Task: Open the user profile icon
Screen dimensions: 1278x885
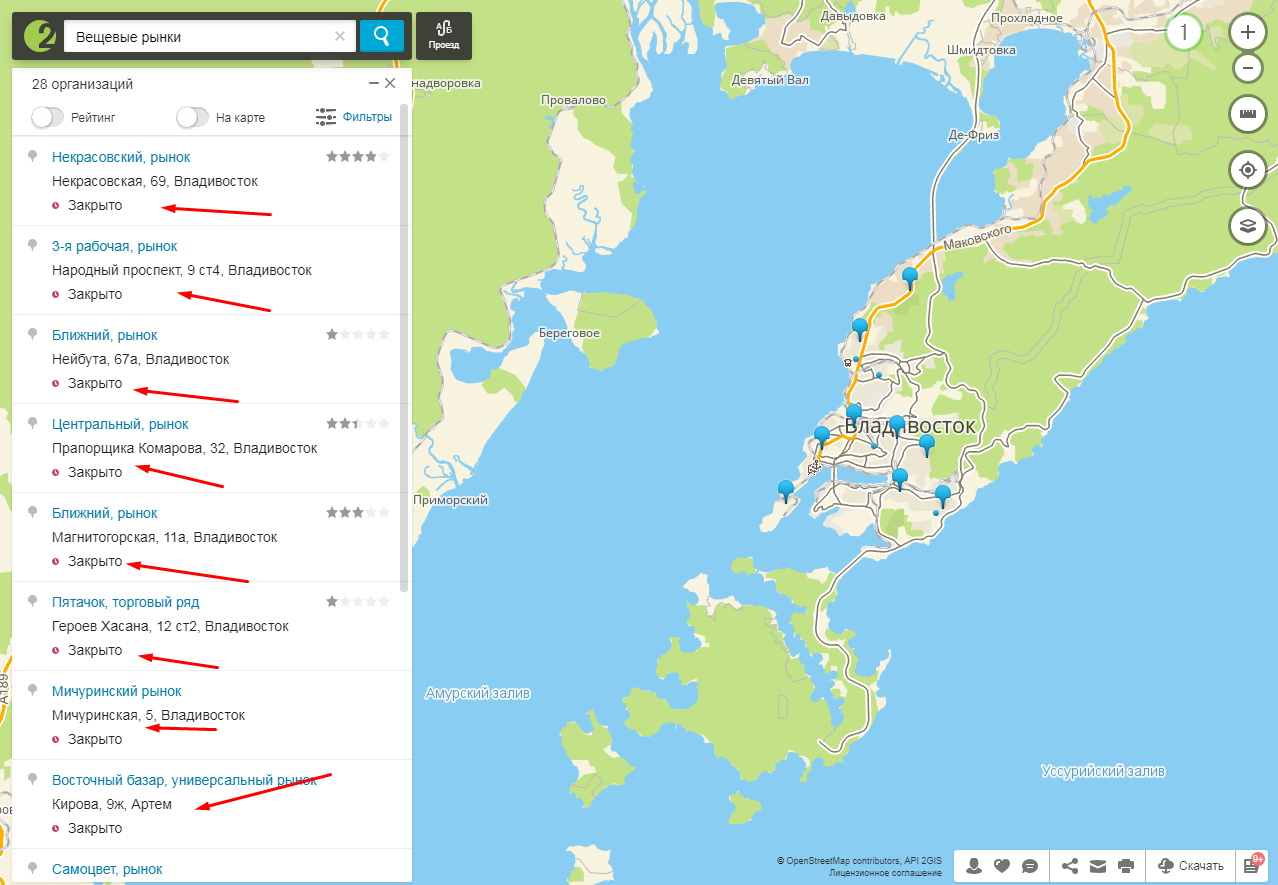Action: click(974, 866)
